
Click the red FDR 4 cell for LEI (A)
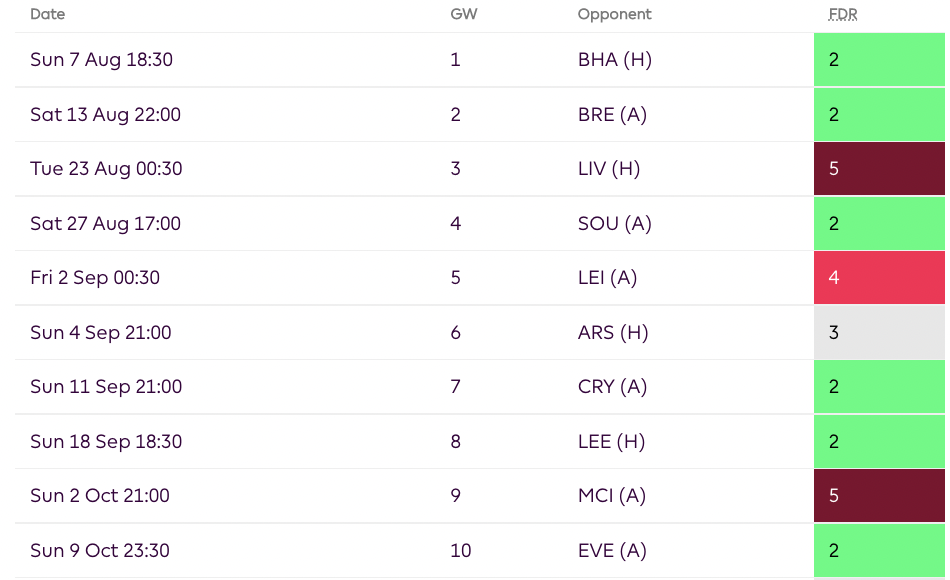(x=878, y=278)
